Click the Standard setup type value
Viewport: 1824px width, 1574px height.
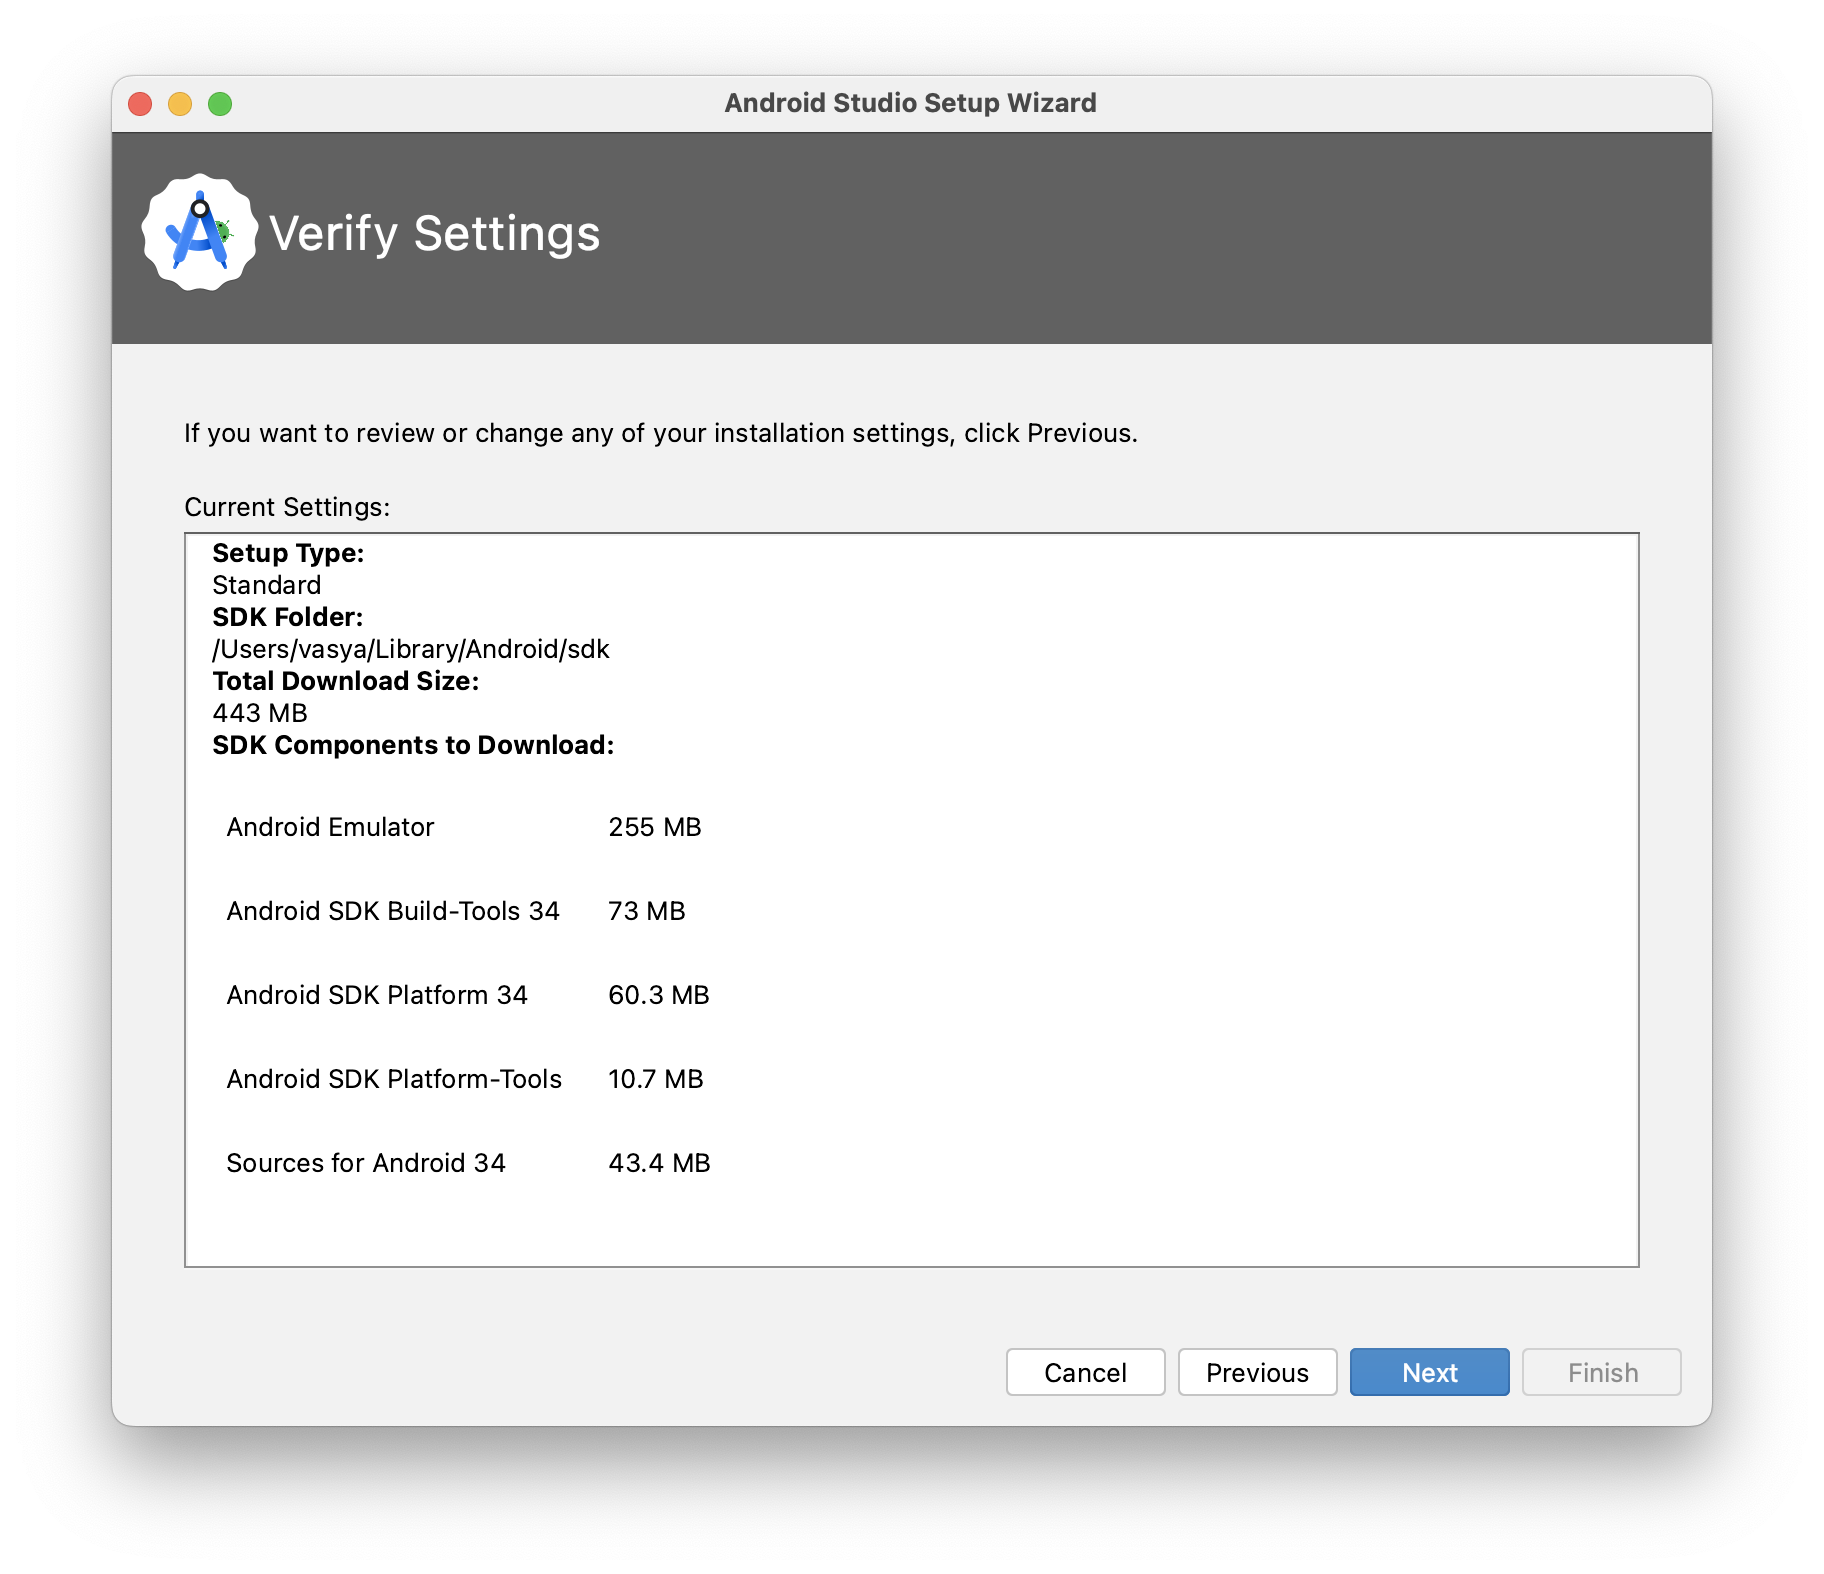coord(267,585)
